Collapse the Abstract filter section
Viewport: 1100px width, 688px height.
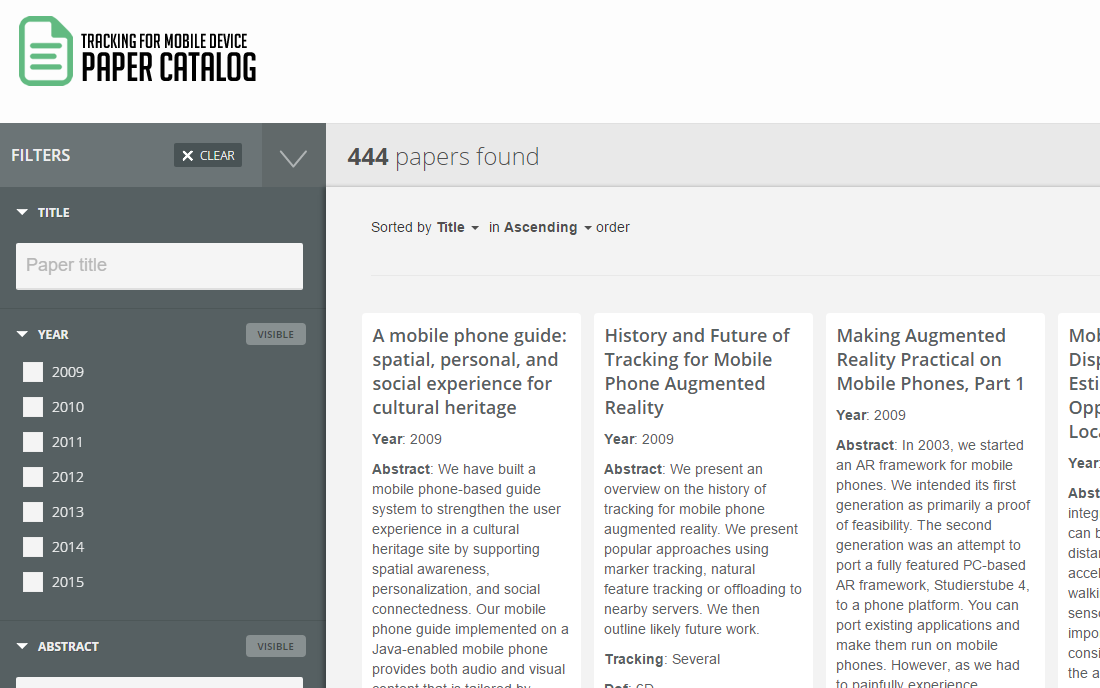[x=22, y=646]
